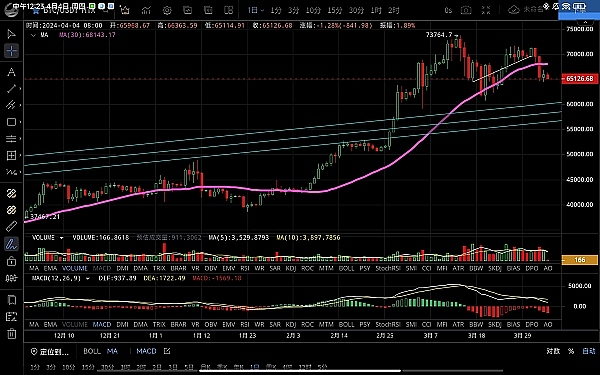Viewport: 600px width, 375px height.
Task: Toggle the 对数 log scale option
Action: click(x=553, y=351)
